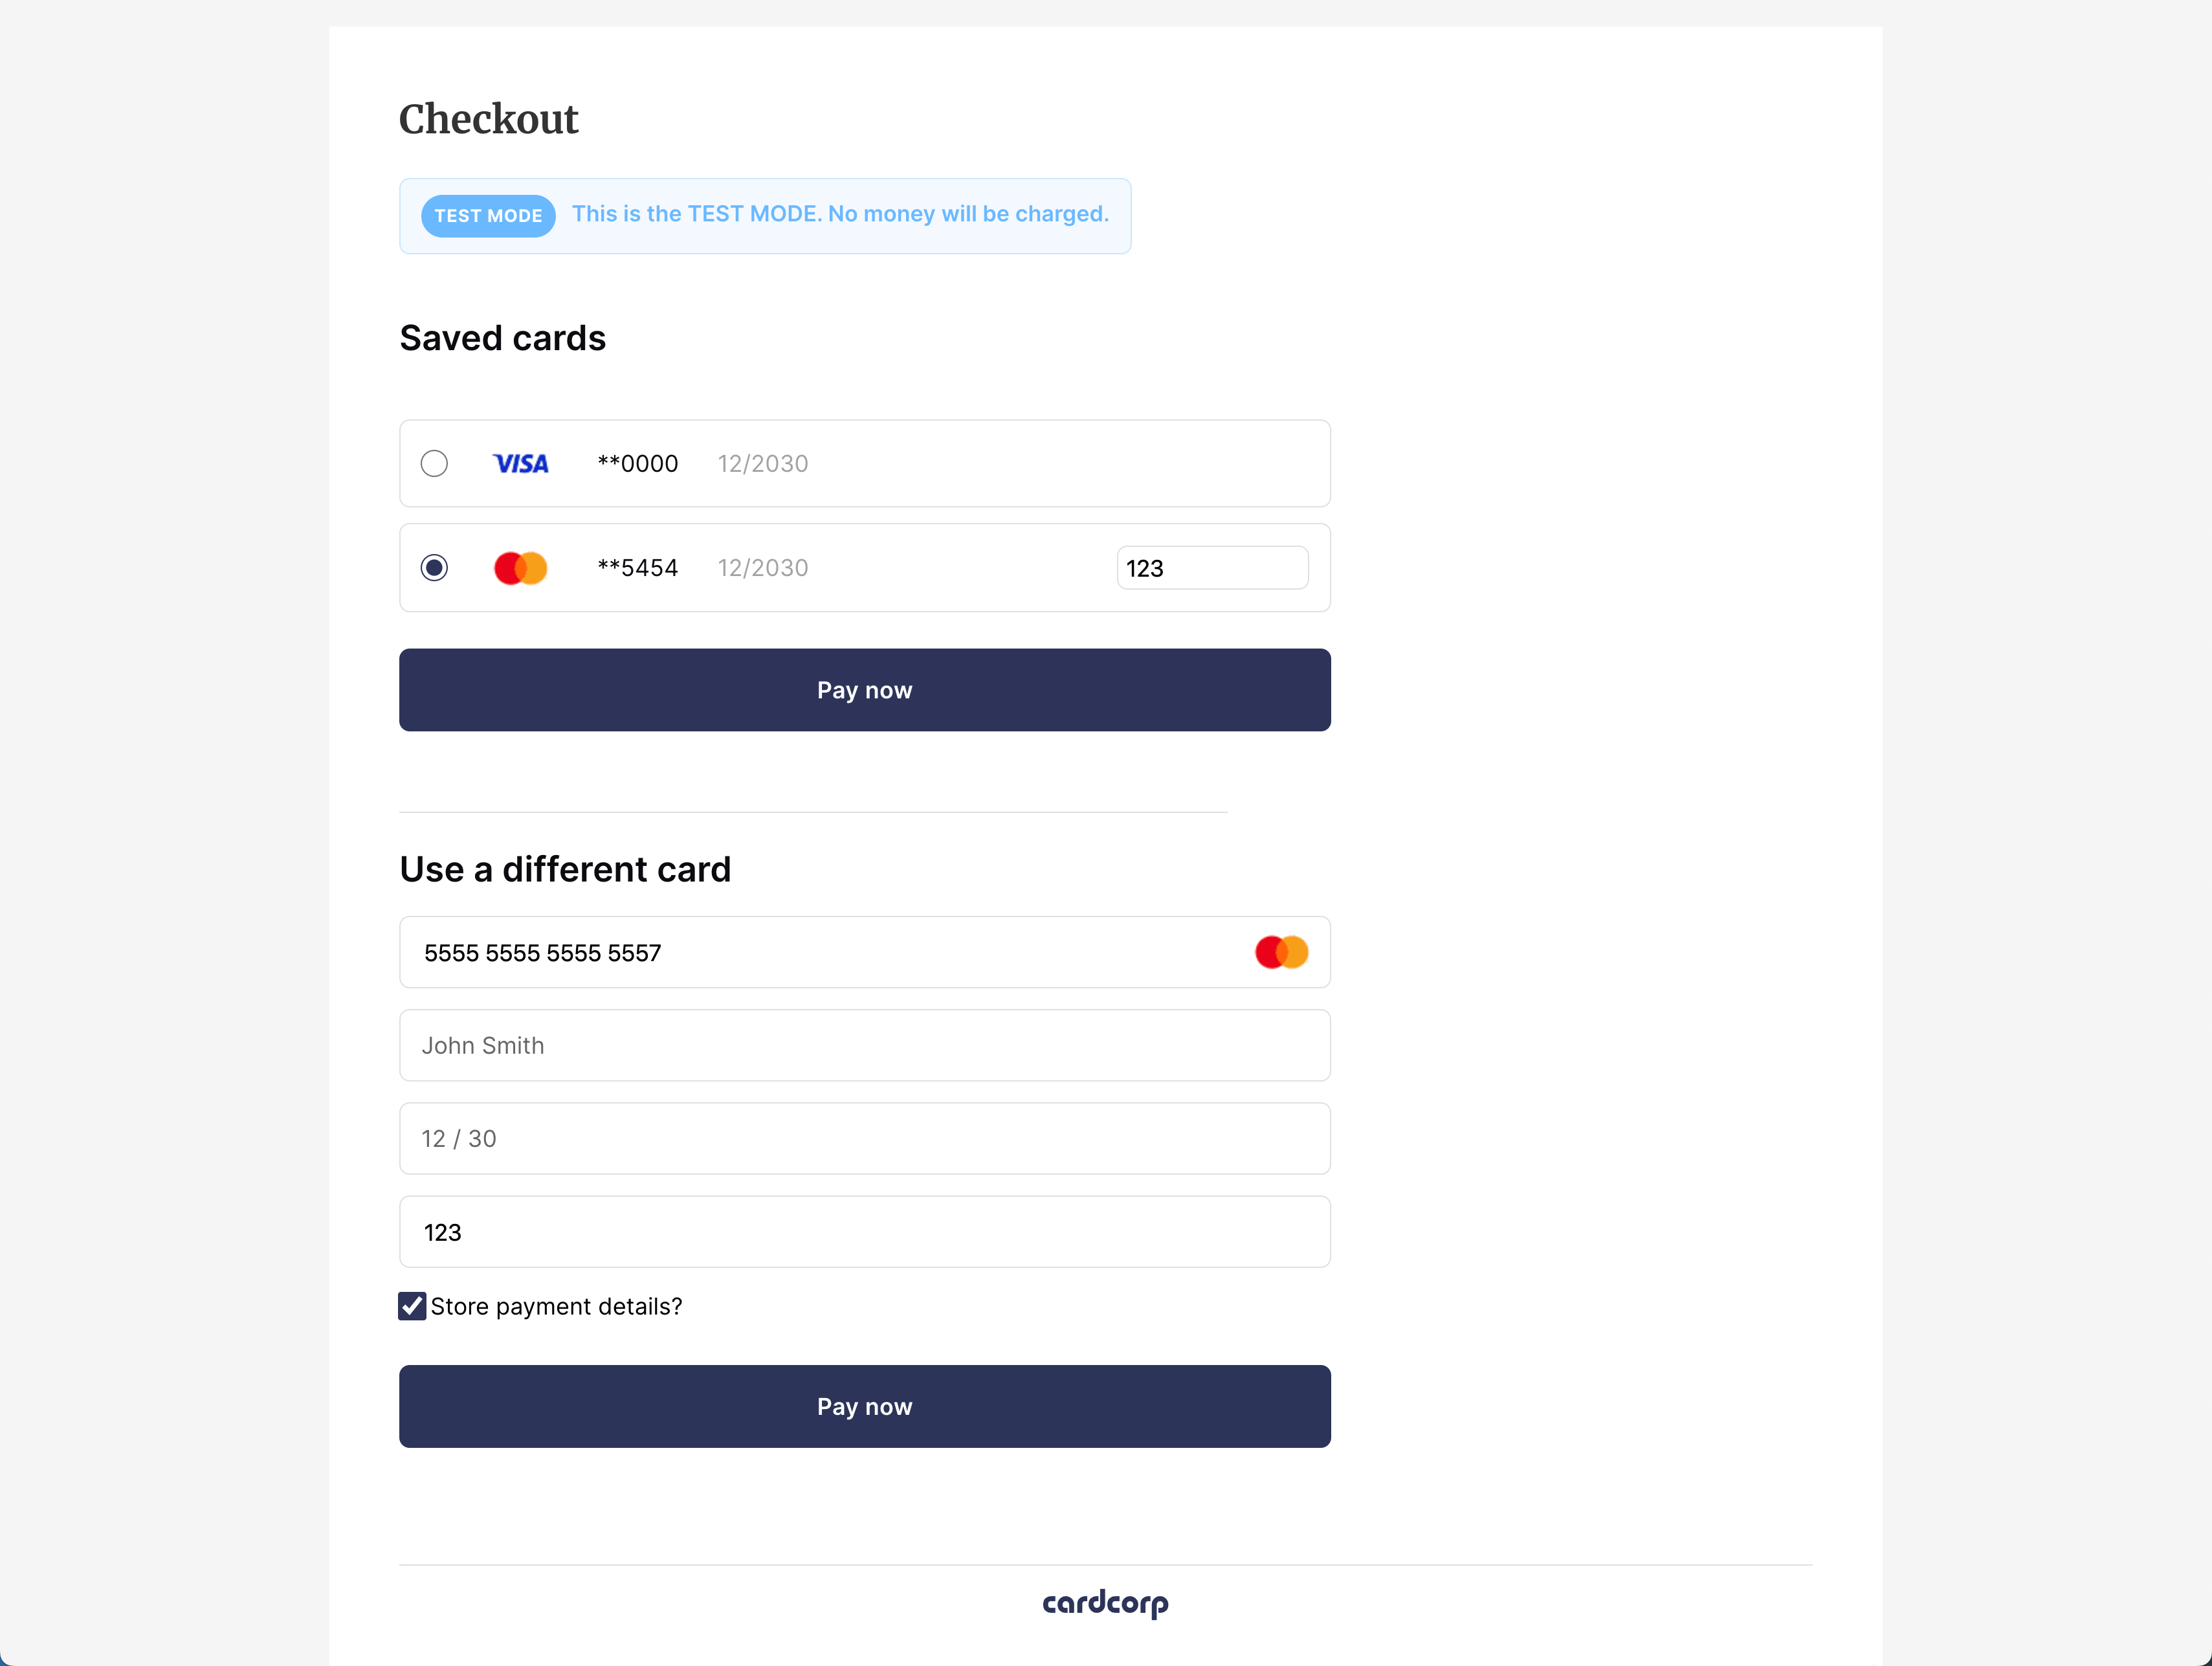This screenshot has width=2212, height=1666.
Task: Click the cardcorp logo in footer
Action: 1105,1604
